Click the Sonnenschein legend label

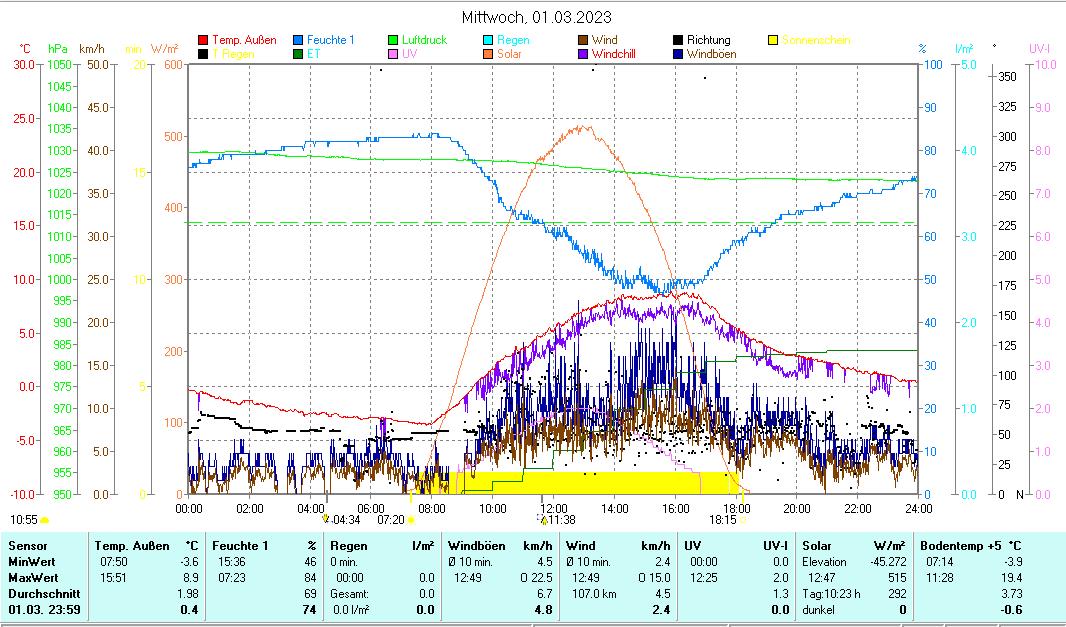816,40
